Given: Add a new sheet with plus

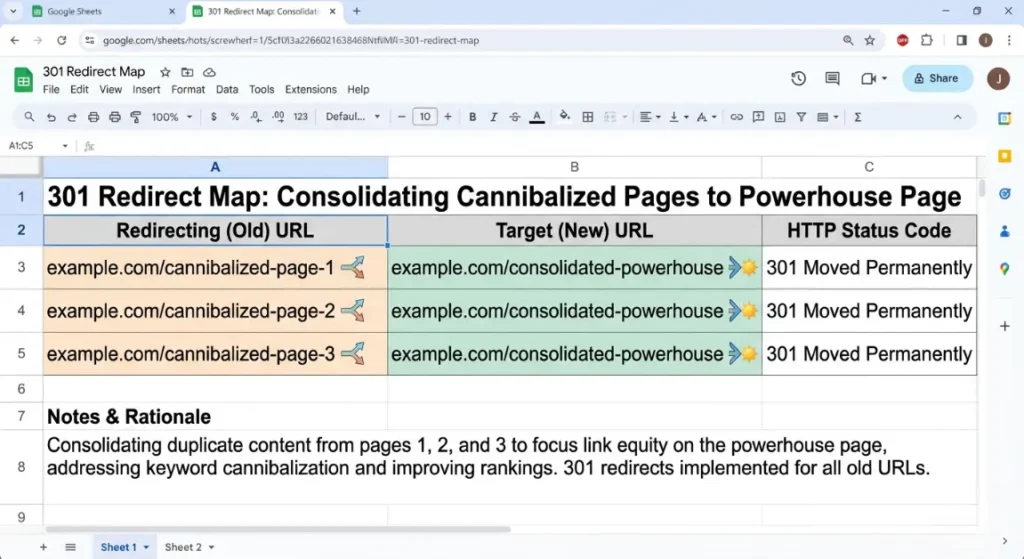Looking at the screenshot, I should pos(43,547).
